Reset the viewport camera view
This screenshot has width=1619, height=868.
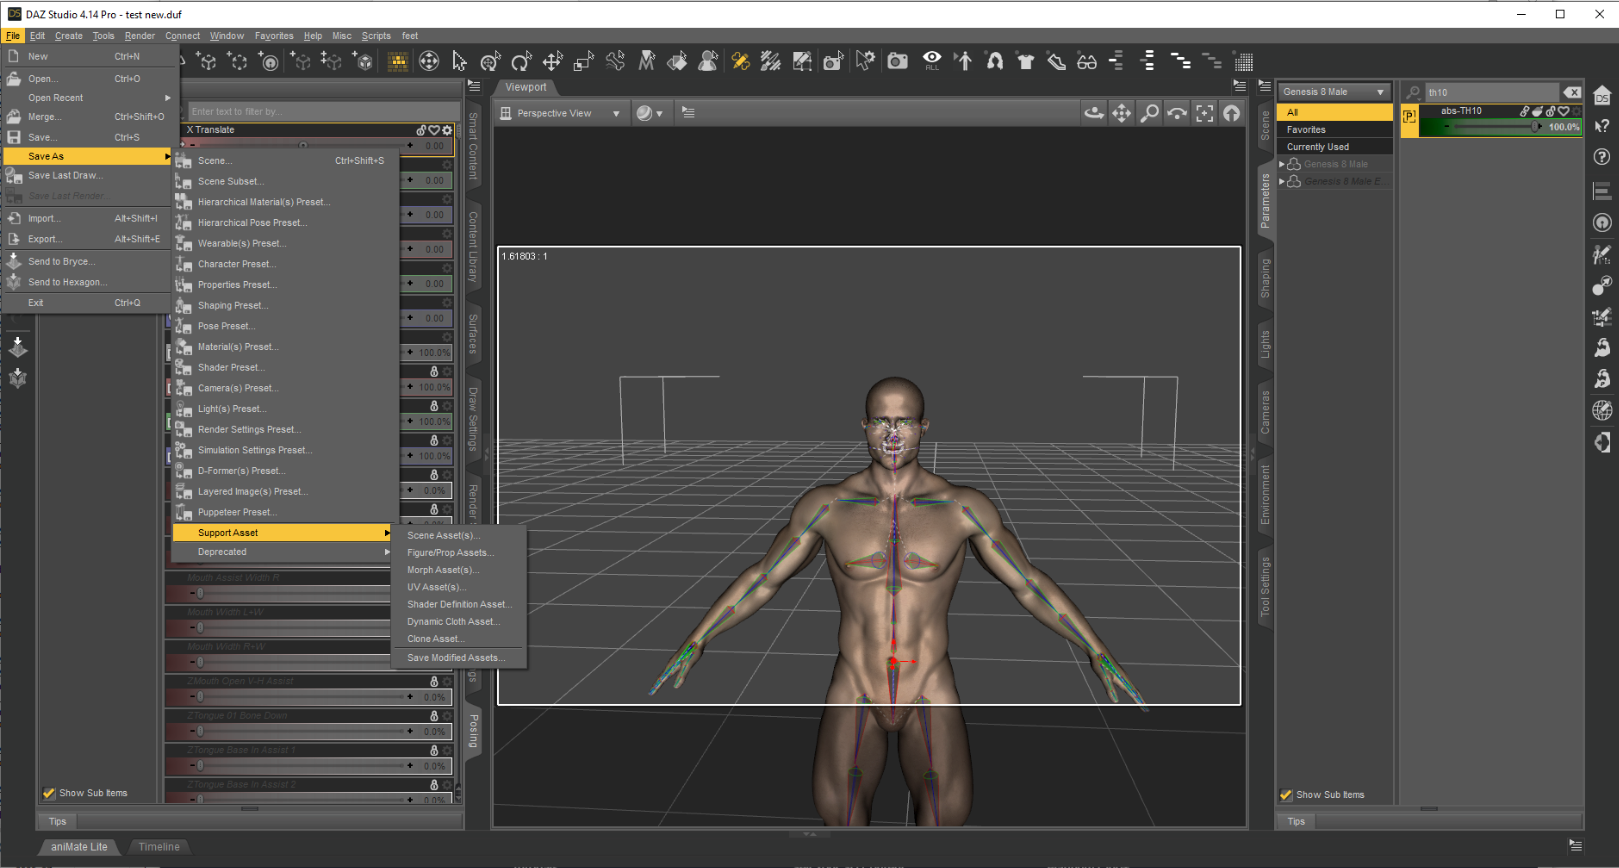pyautogui.click(x=1232, y=113)
